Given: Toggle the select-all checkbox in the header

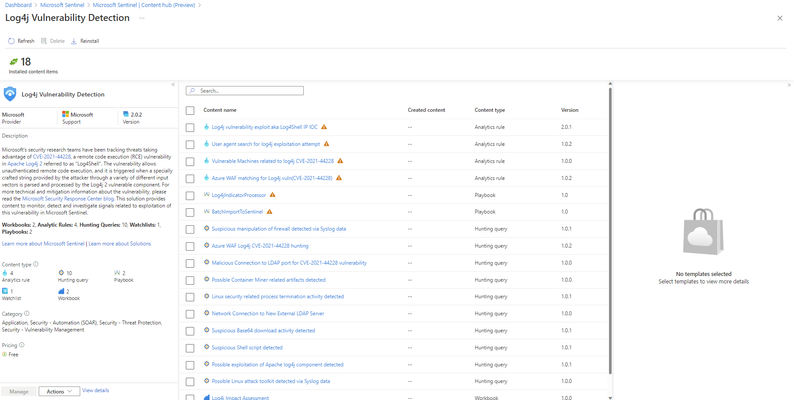Looking at the screenshot, I should [190, 110].
